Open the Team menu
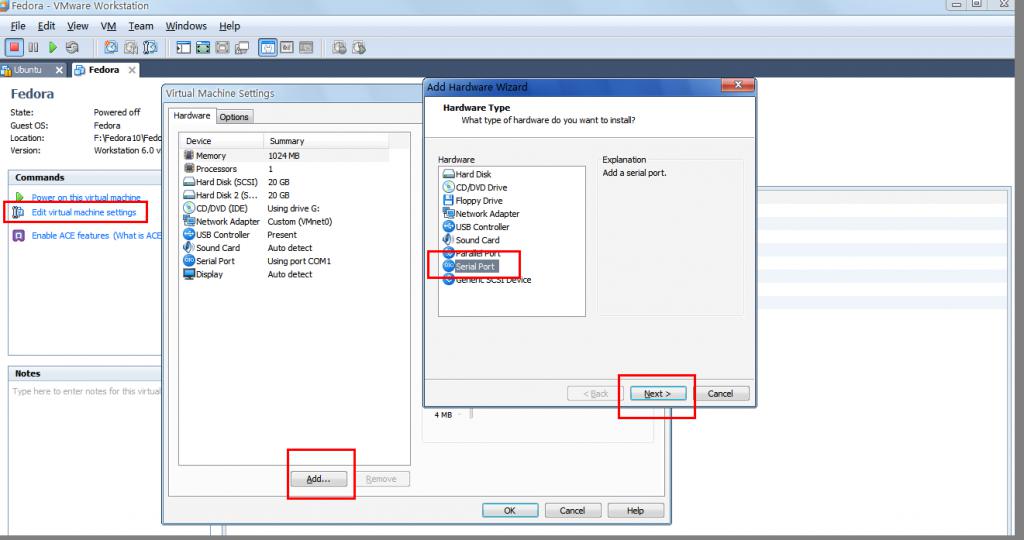1024x540 pixels. tap(141, 26)
